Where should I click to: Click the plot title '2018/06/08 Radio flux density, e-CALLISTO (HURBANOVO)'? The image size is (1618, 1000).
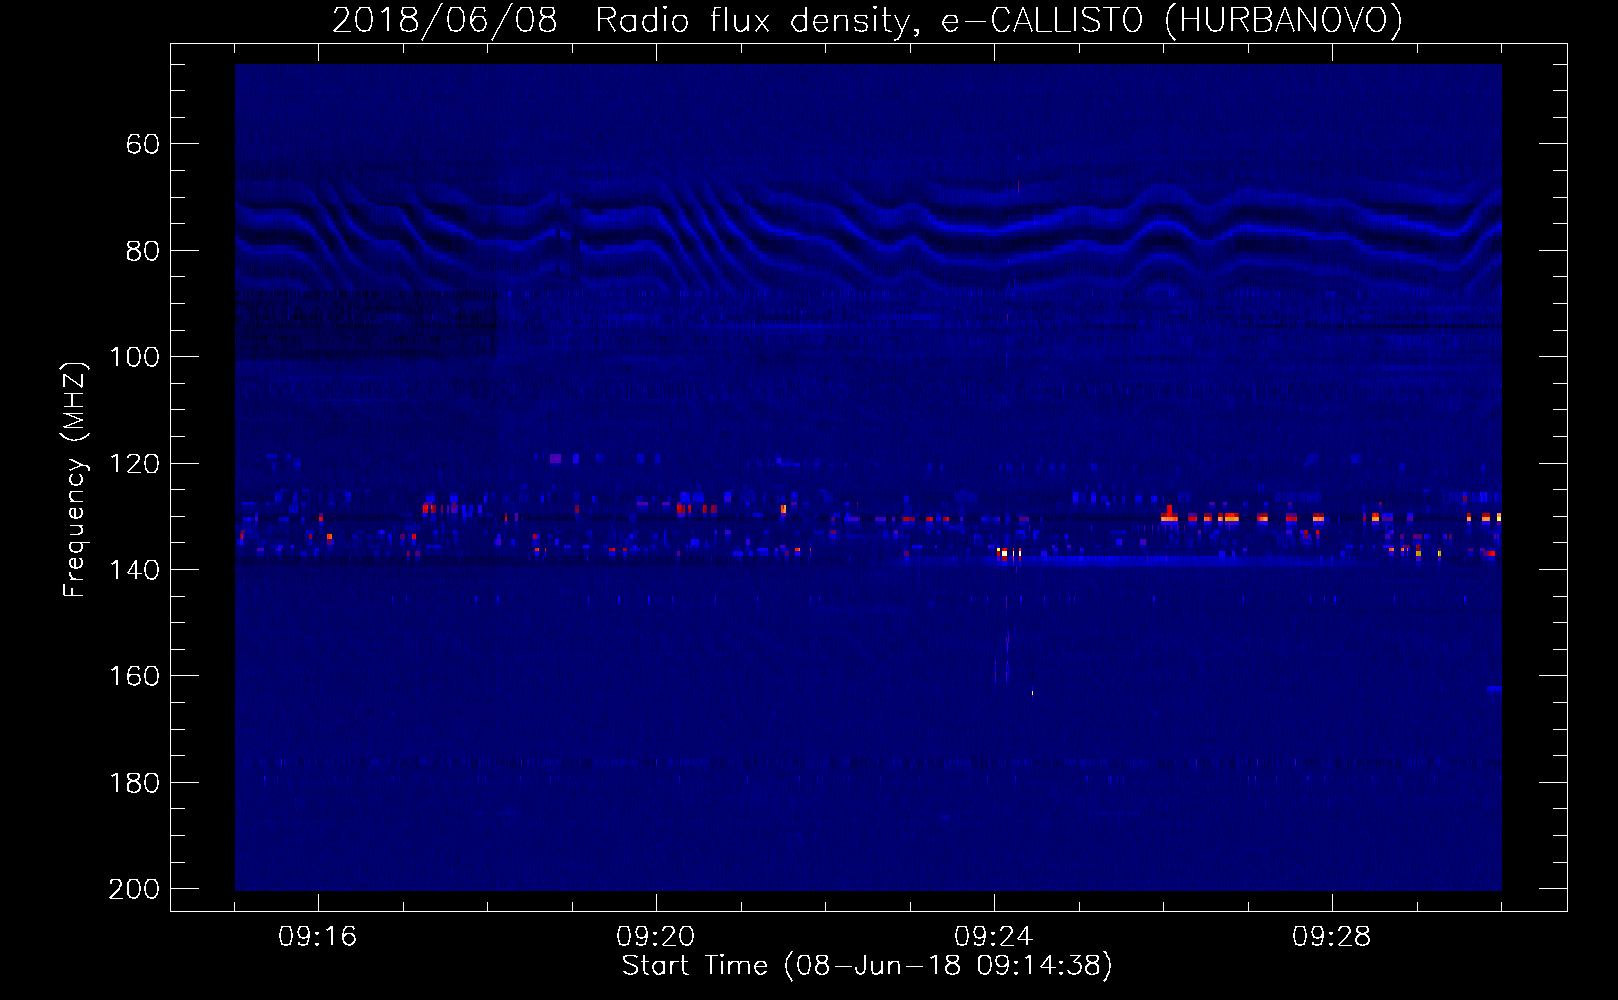click(867, 20)
